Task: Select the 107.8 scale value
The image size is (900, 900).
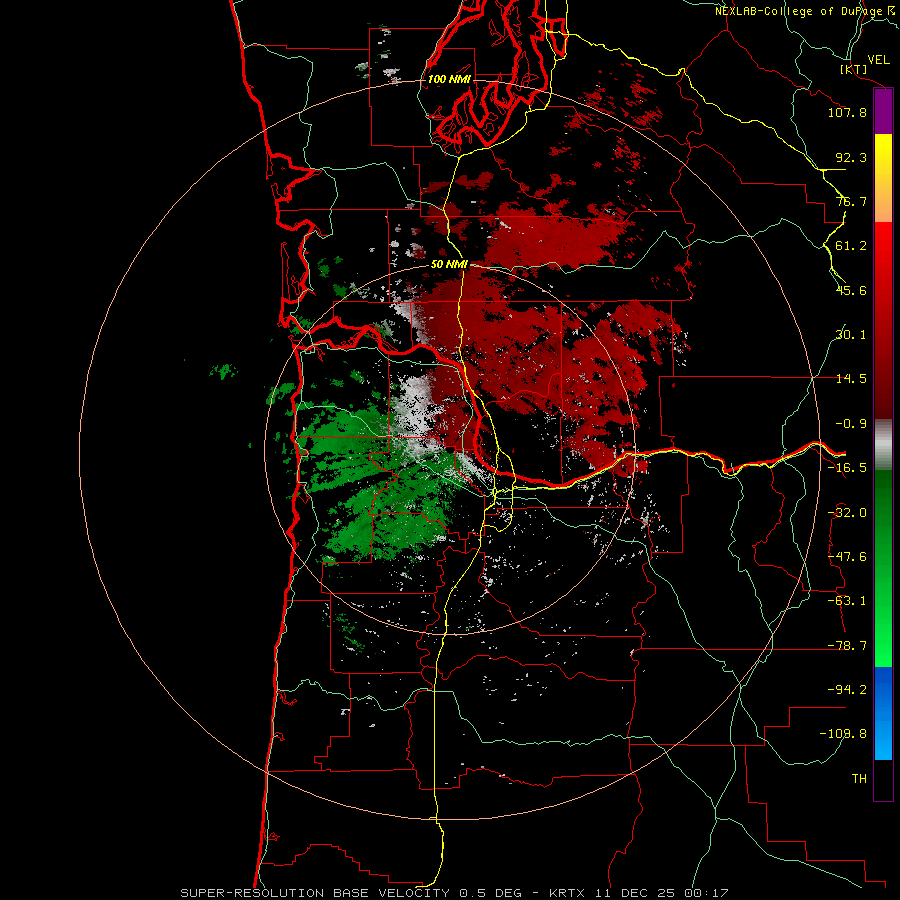Action: point(847,112)
